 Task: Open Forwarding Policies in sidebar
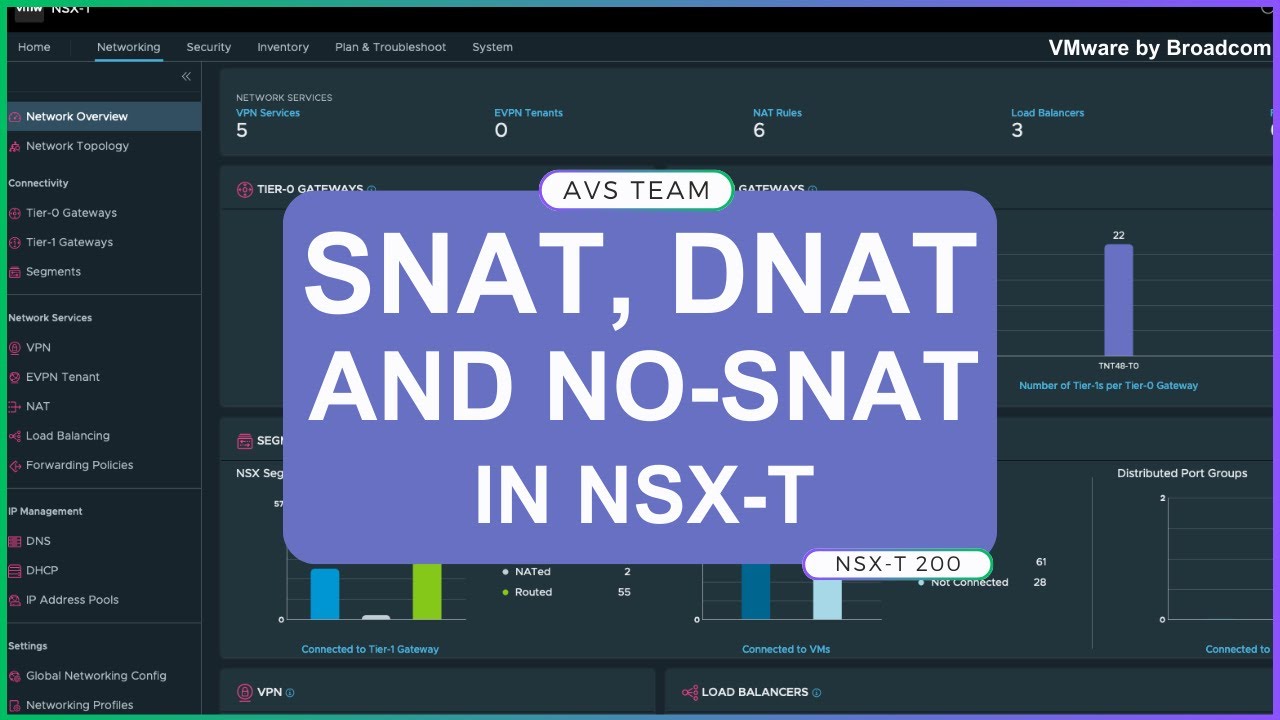79,465
